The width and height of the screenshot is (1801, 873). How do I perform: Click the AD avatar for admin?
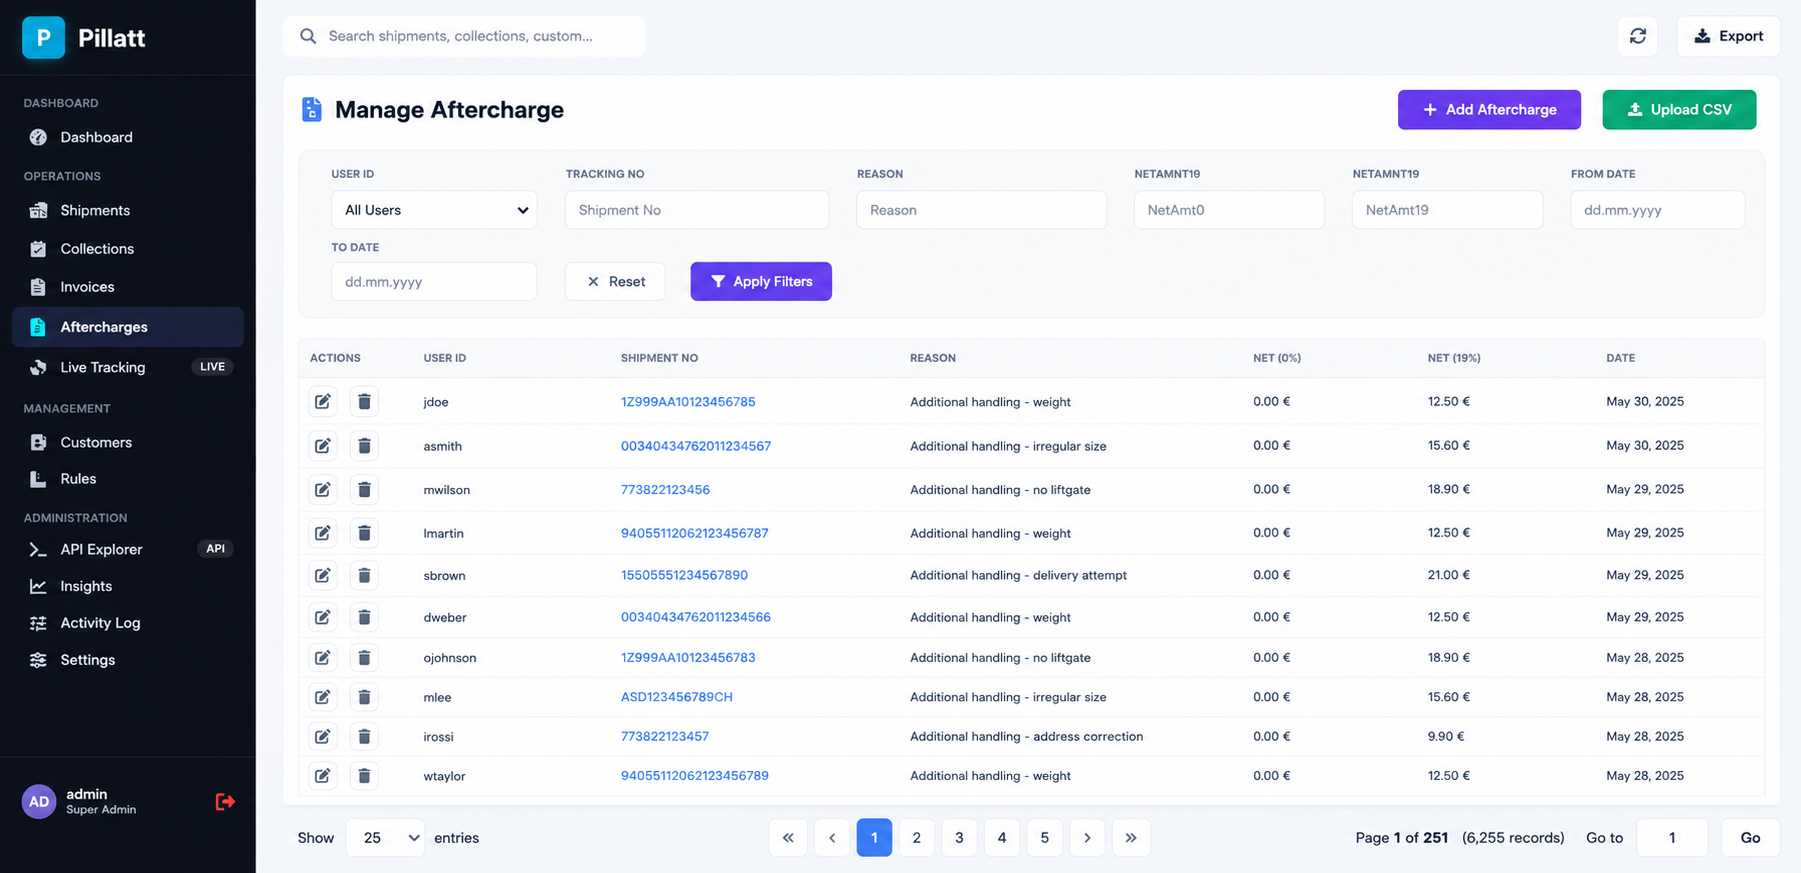click(39, 801)
